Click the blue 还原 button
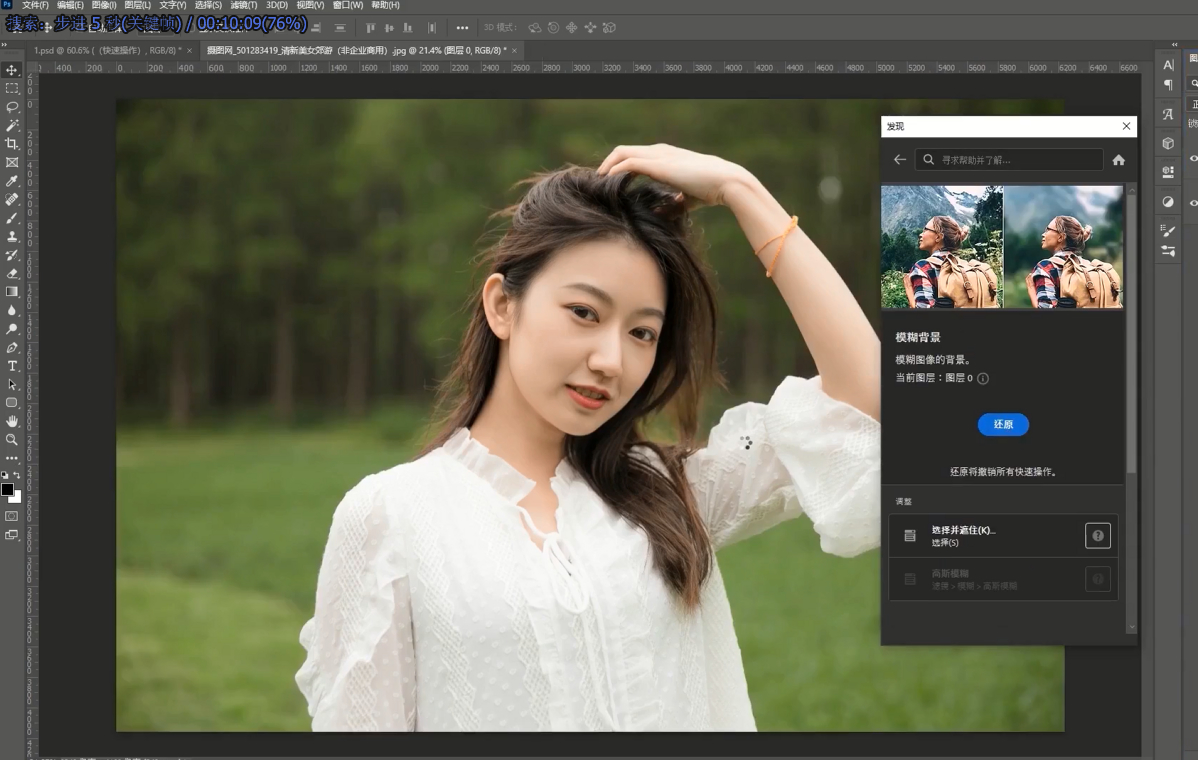 click(1003, 425)
